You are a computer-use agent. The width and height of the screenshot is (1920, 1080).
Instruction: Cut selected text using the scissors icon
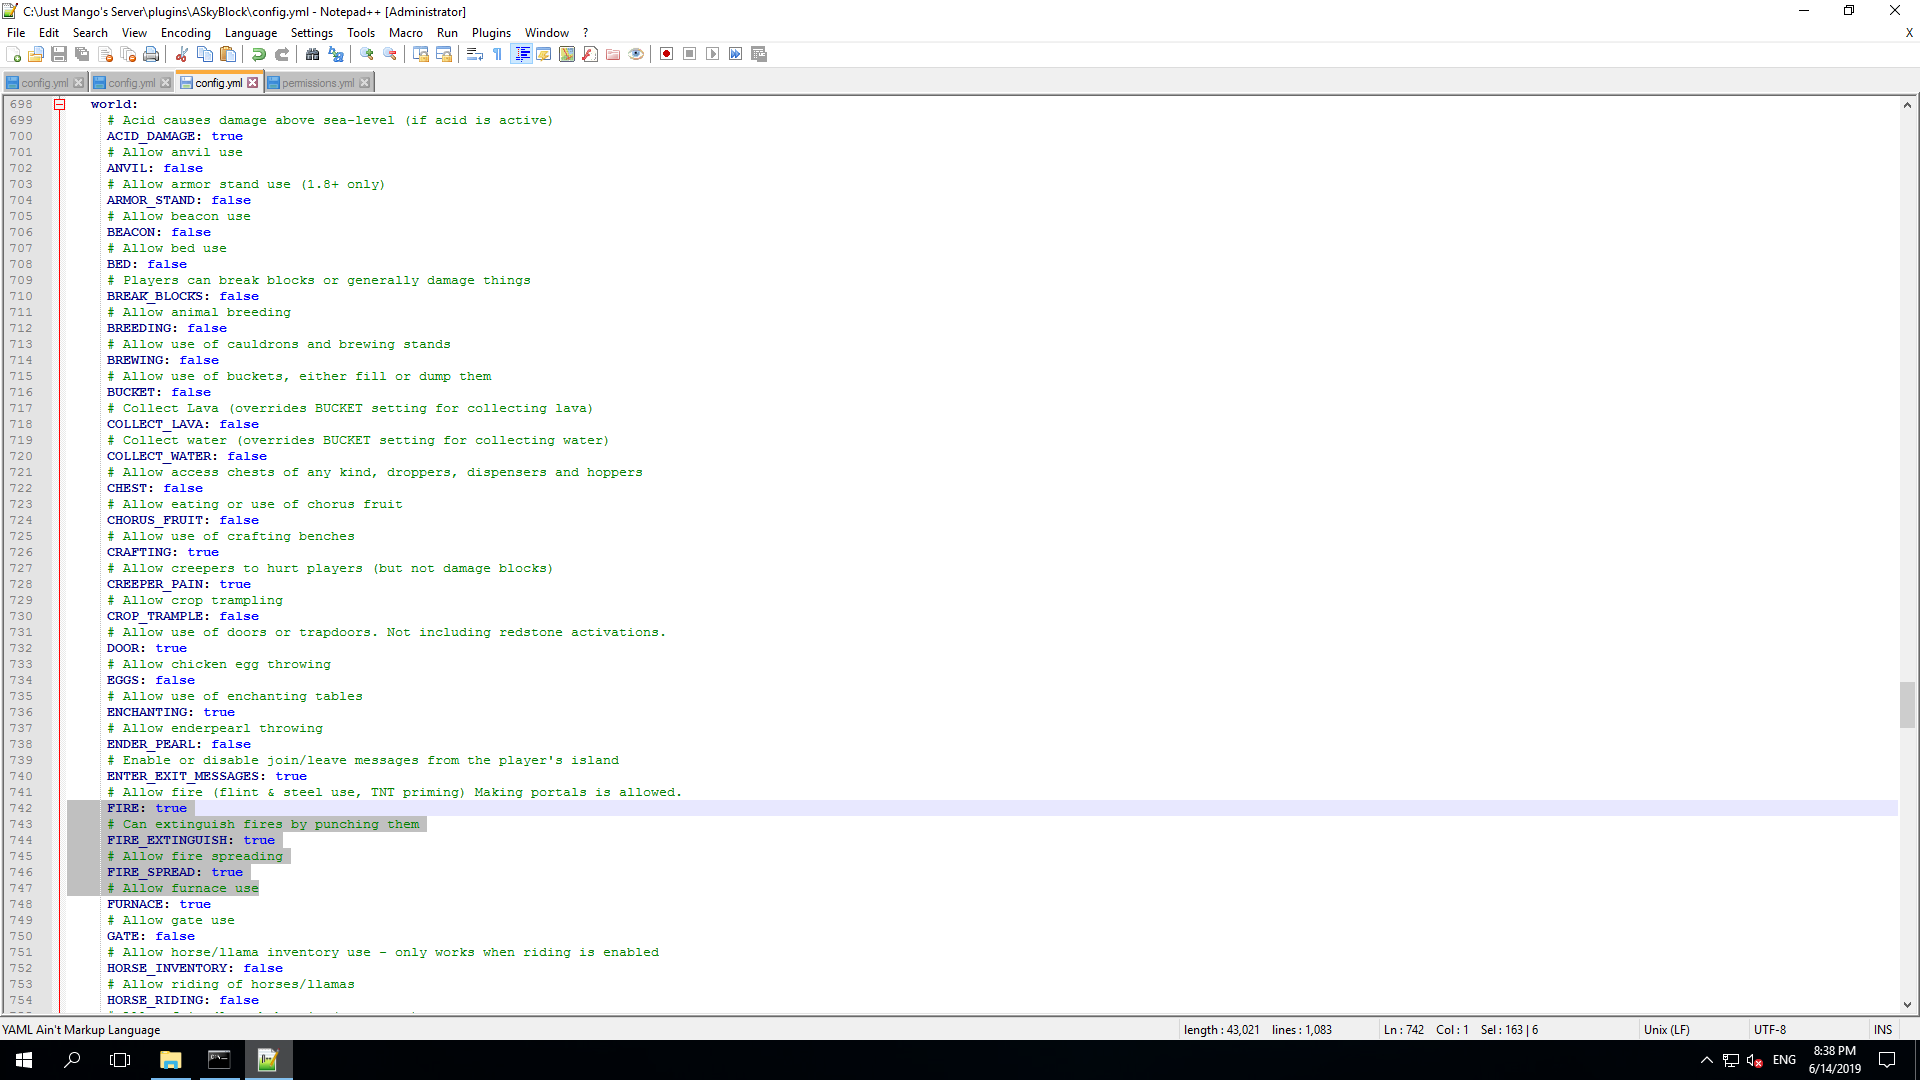182,55
